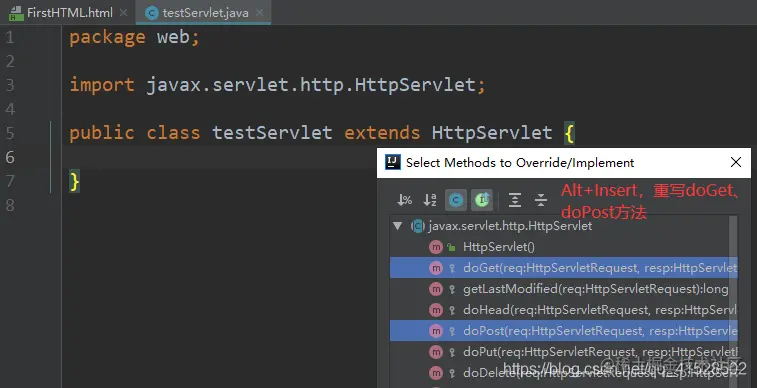Expand all nodes in the methods tree
757x388 pixels.
(x=515, y=200)
